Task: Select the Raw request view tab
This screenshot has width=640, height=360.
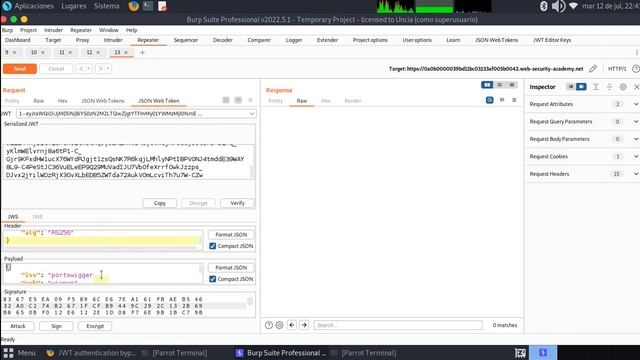Action: [38, 101]
